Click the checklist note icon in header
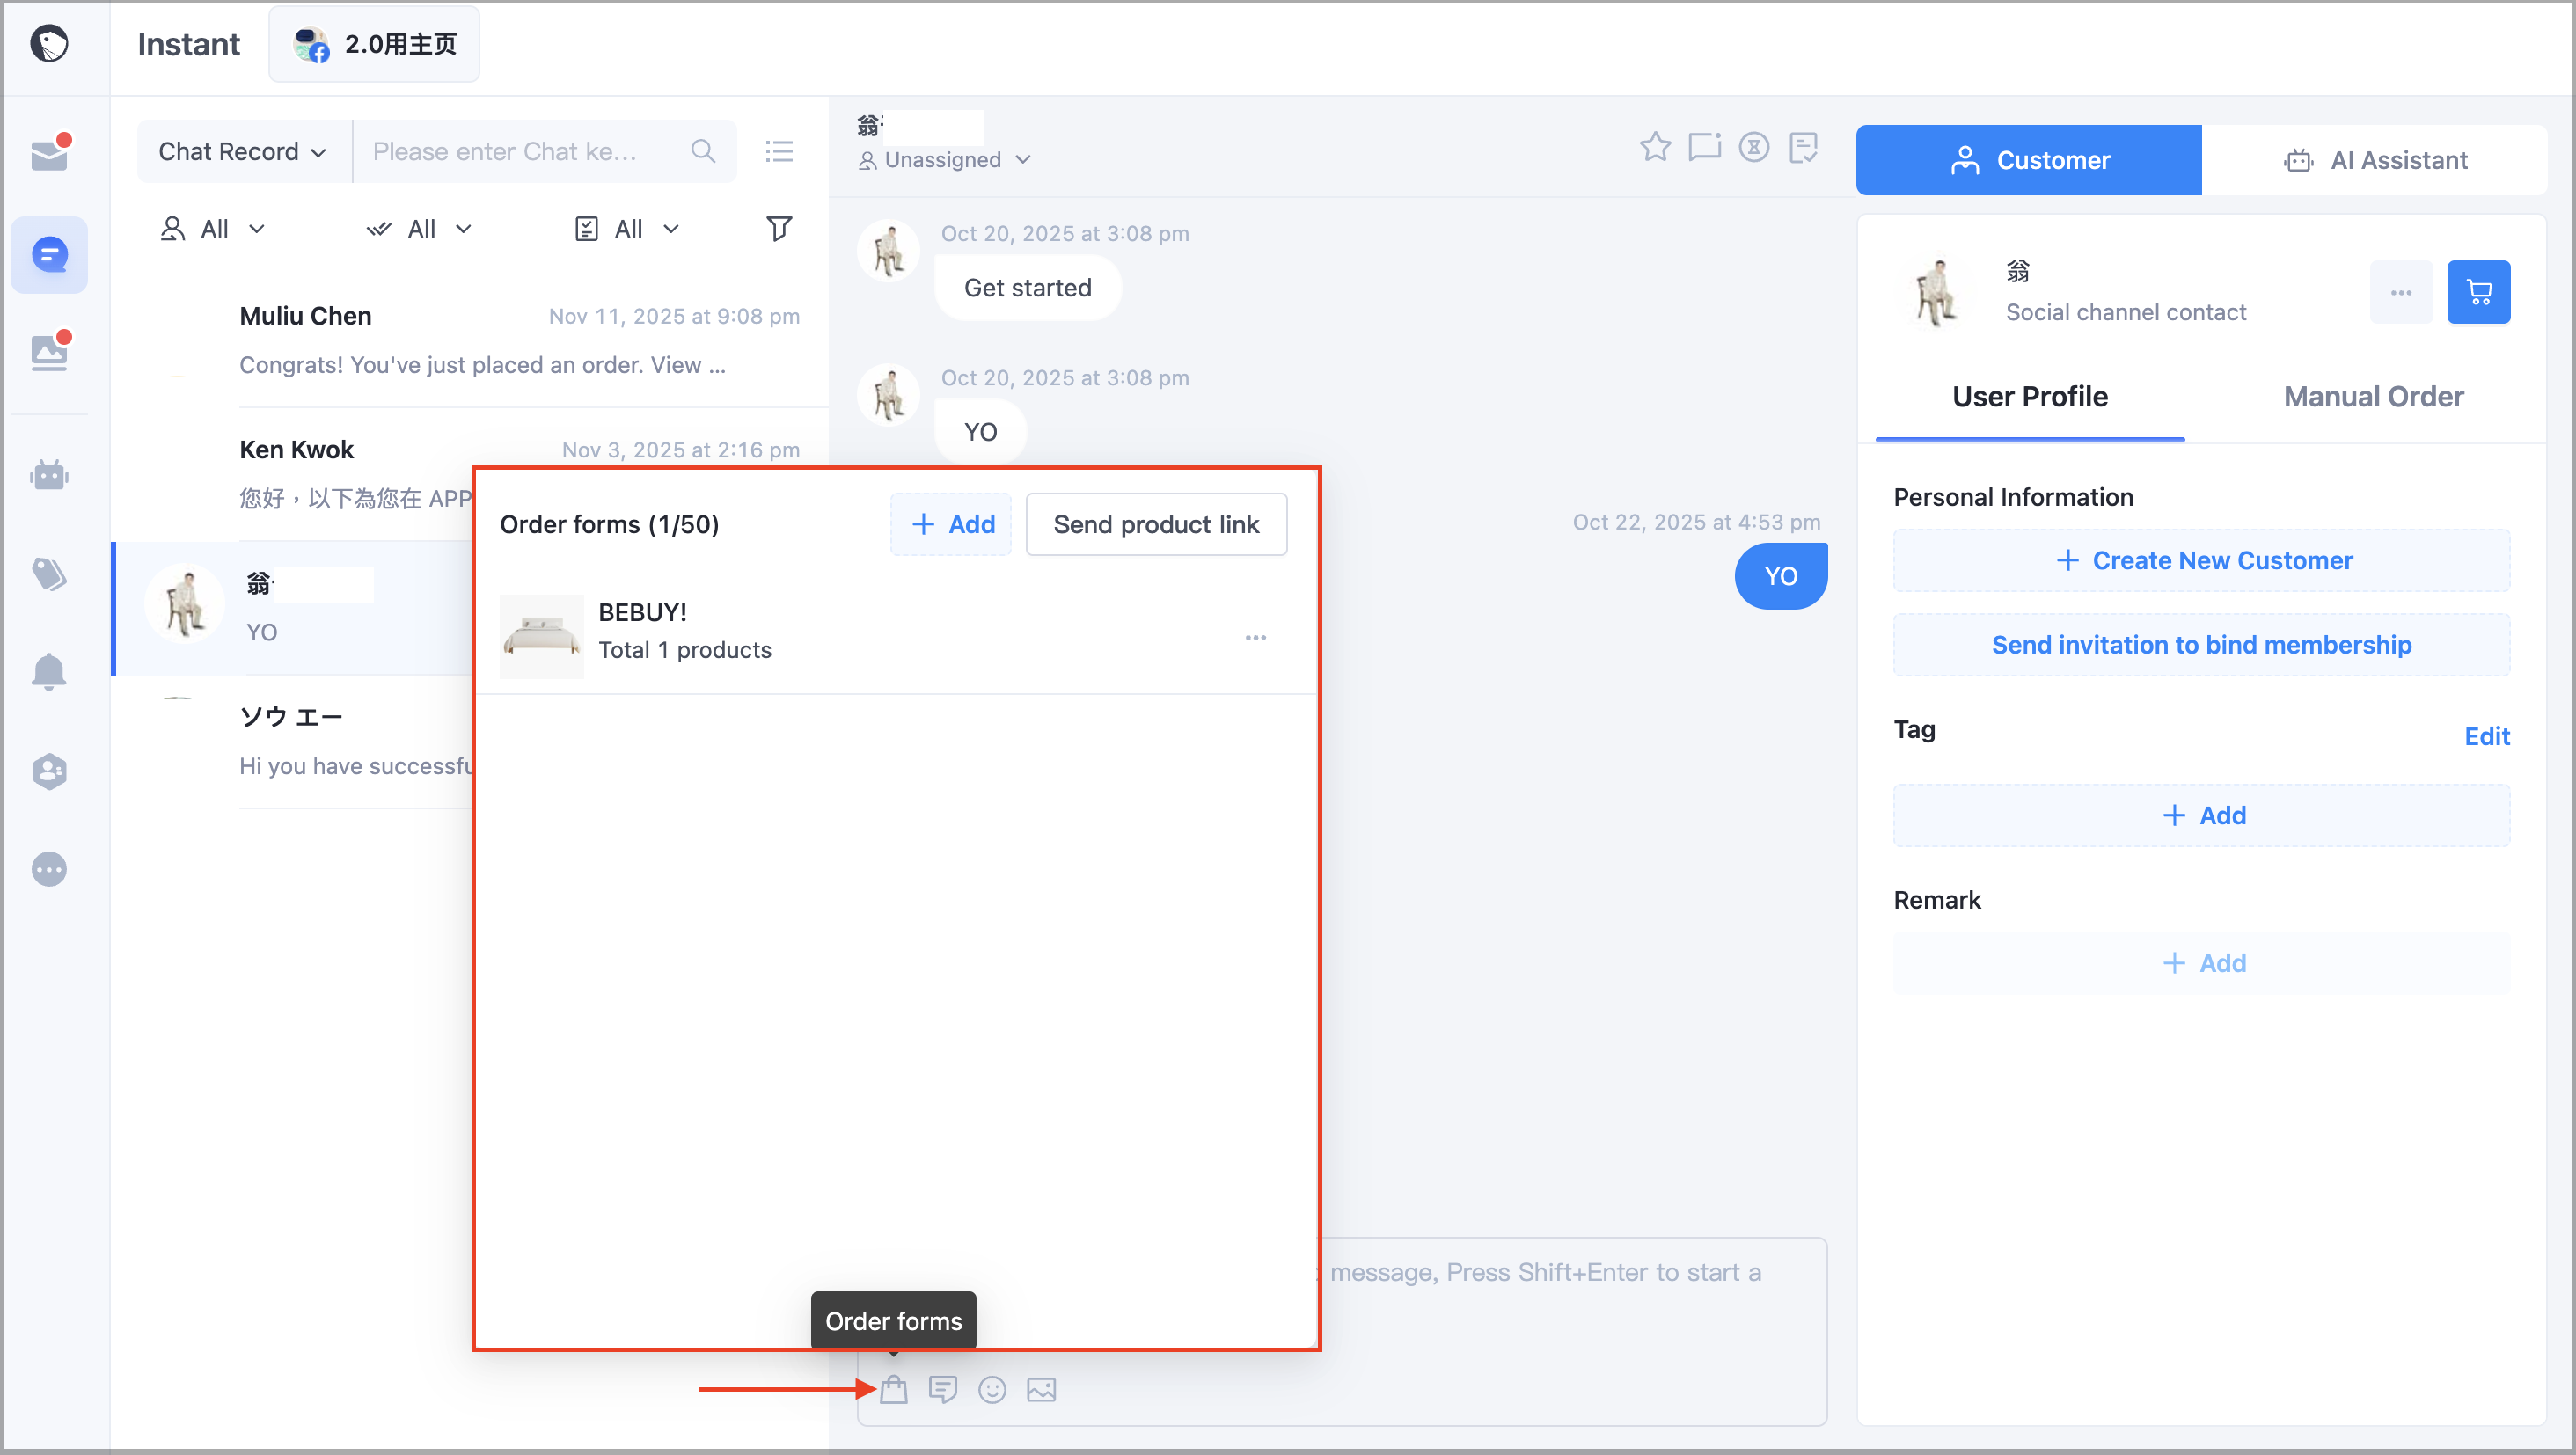Viewport: 2576px width, 1455px height. [x=1803, y=147]
